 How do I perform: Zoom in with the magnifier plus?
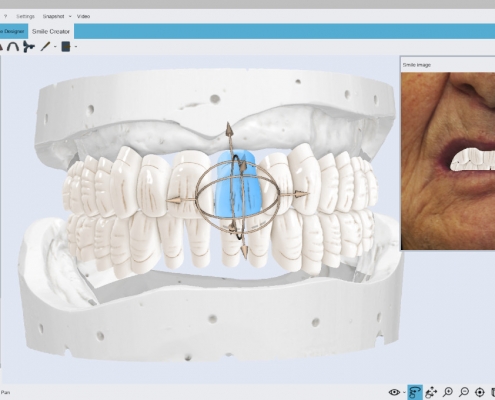(x=448, y=392)
